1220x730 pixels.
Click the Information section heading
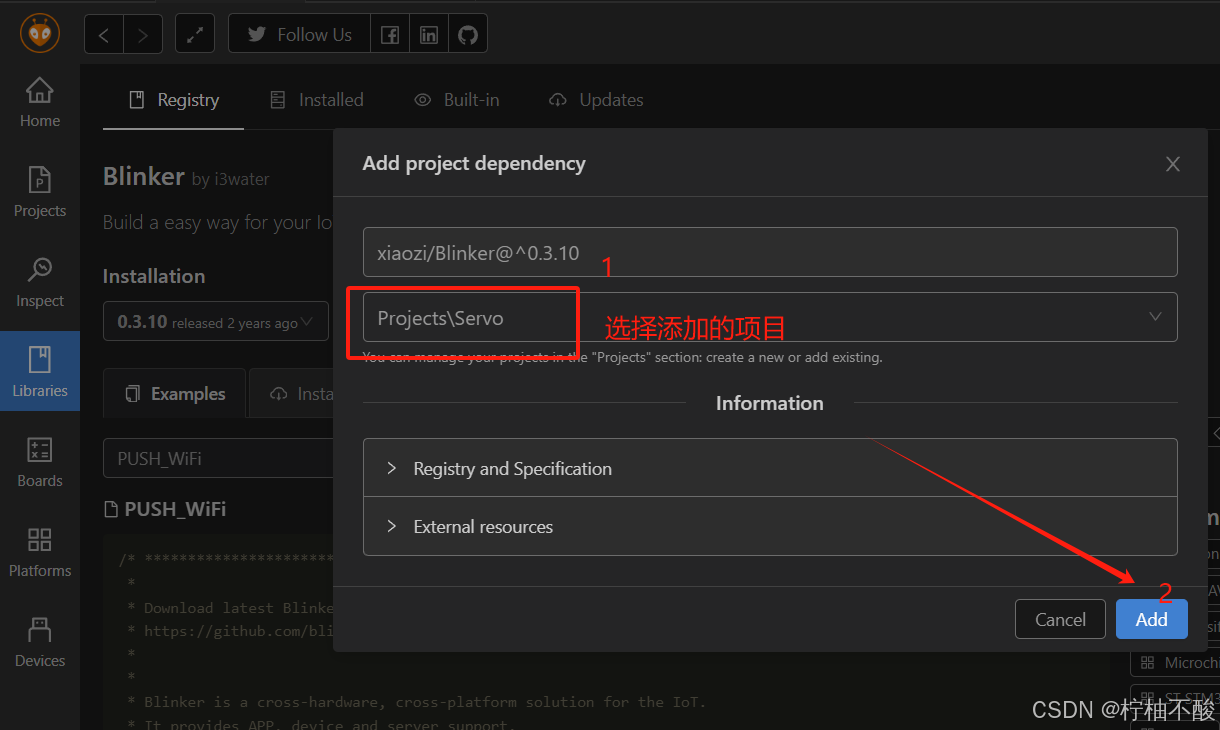click(770, 403)
